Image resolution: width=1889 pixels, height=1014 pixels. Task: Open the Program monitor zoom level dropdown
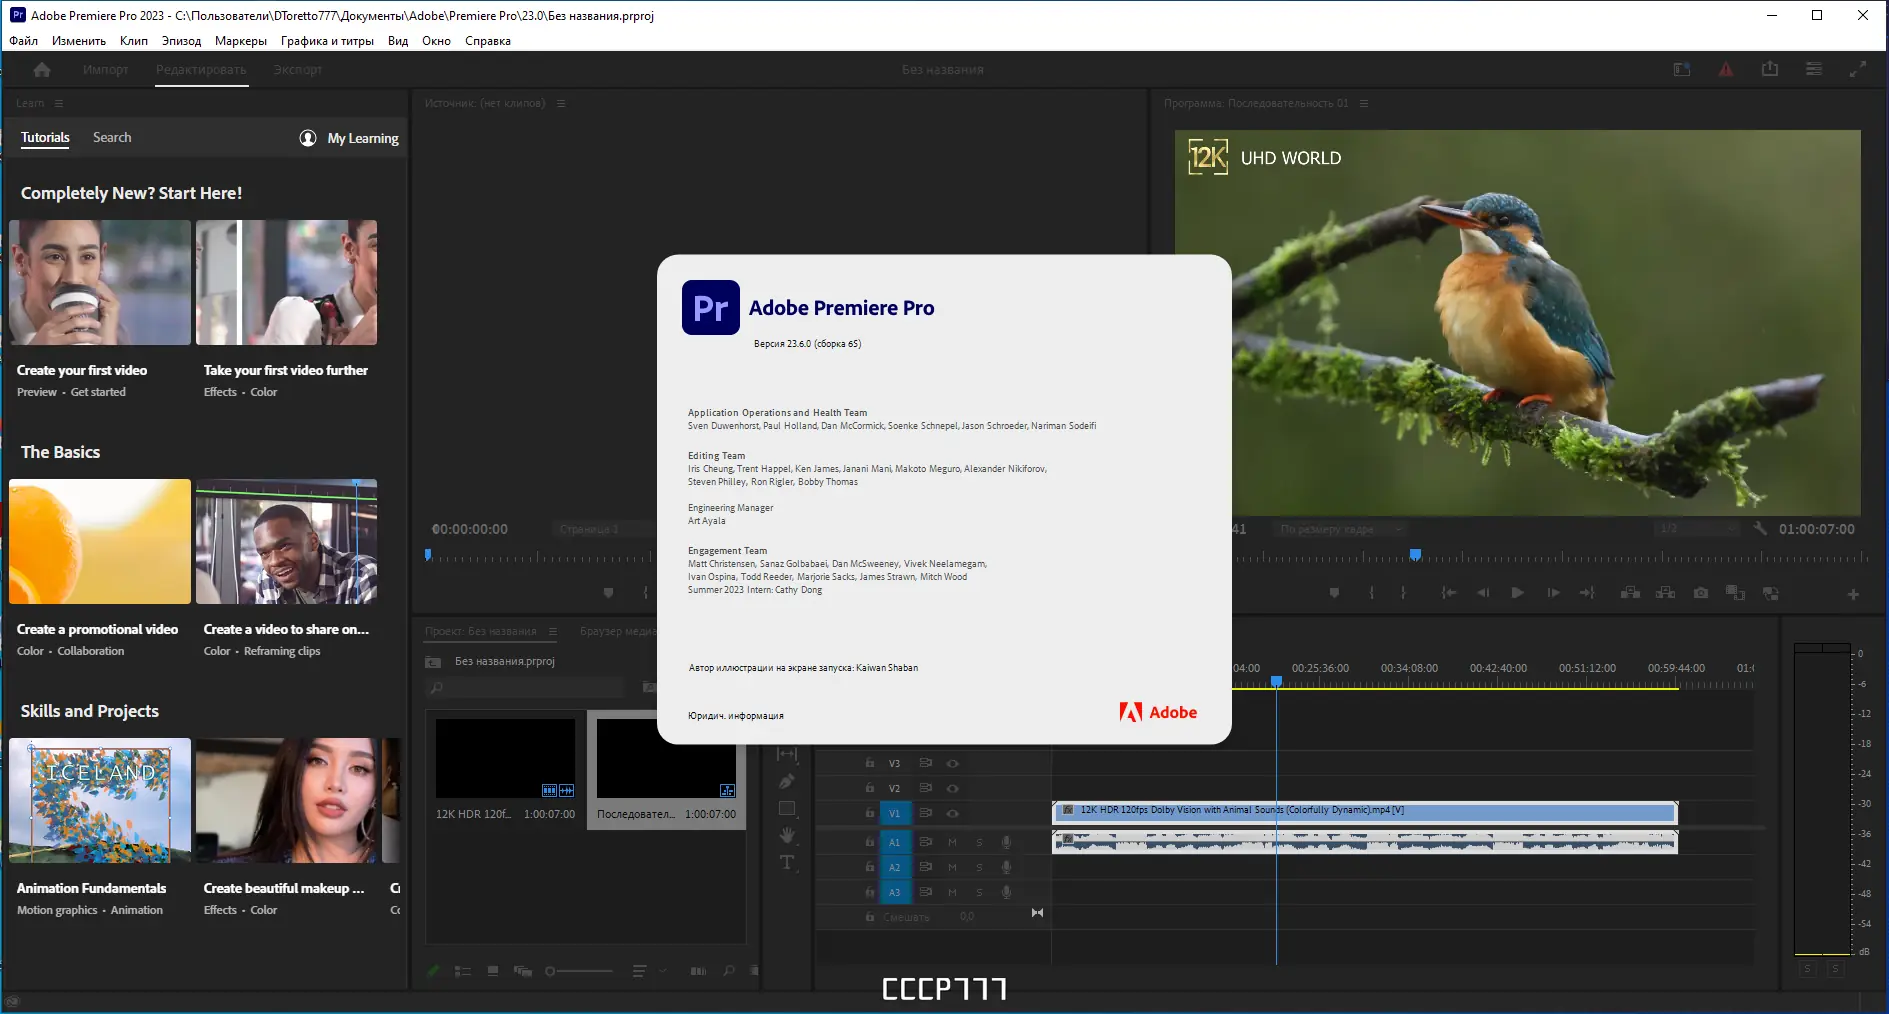tap(1341, 529)
